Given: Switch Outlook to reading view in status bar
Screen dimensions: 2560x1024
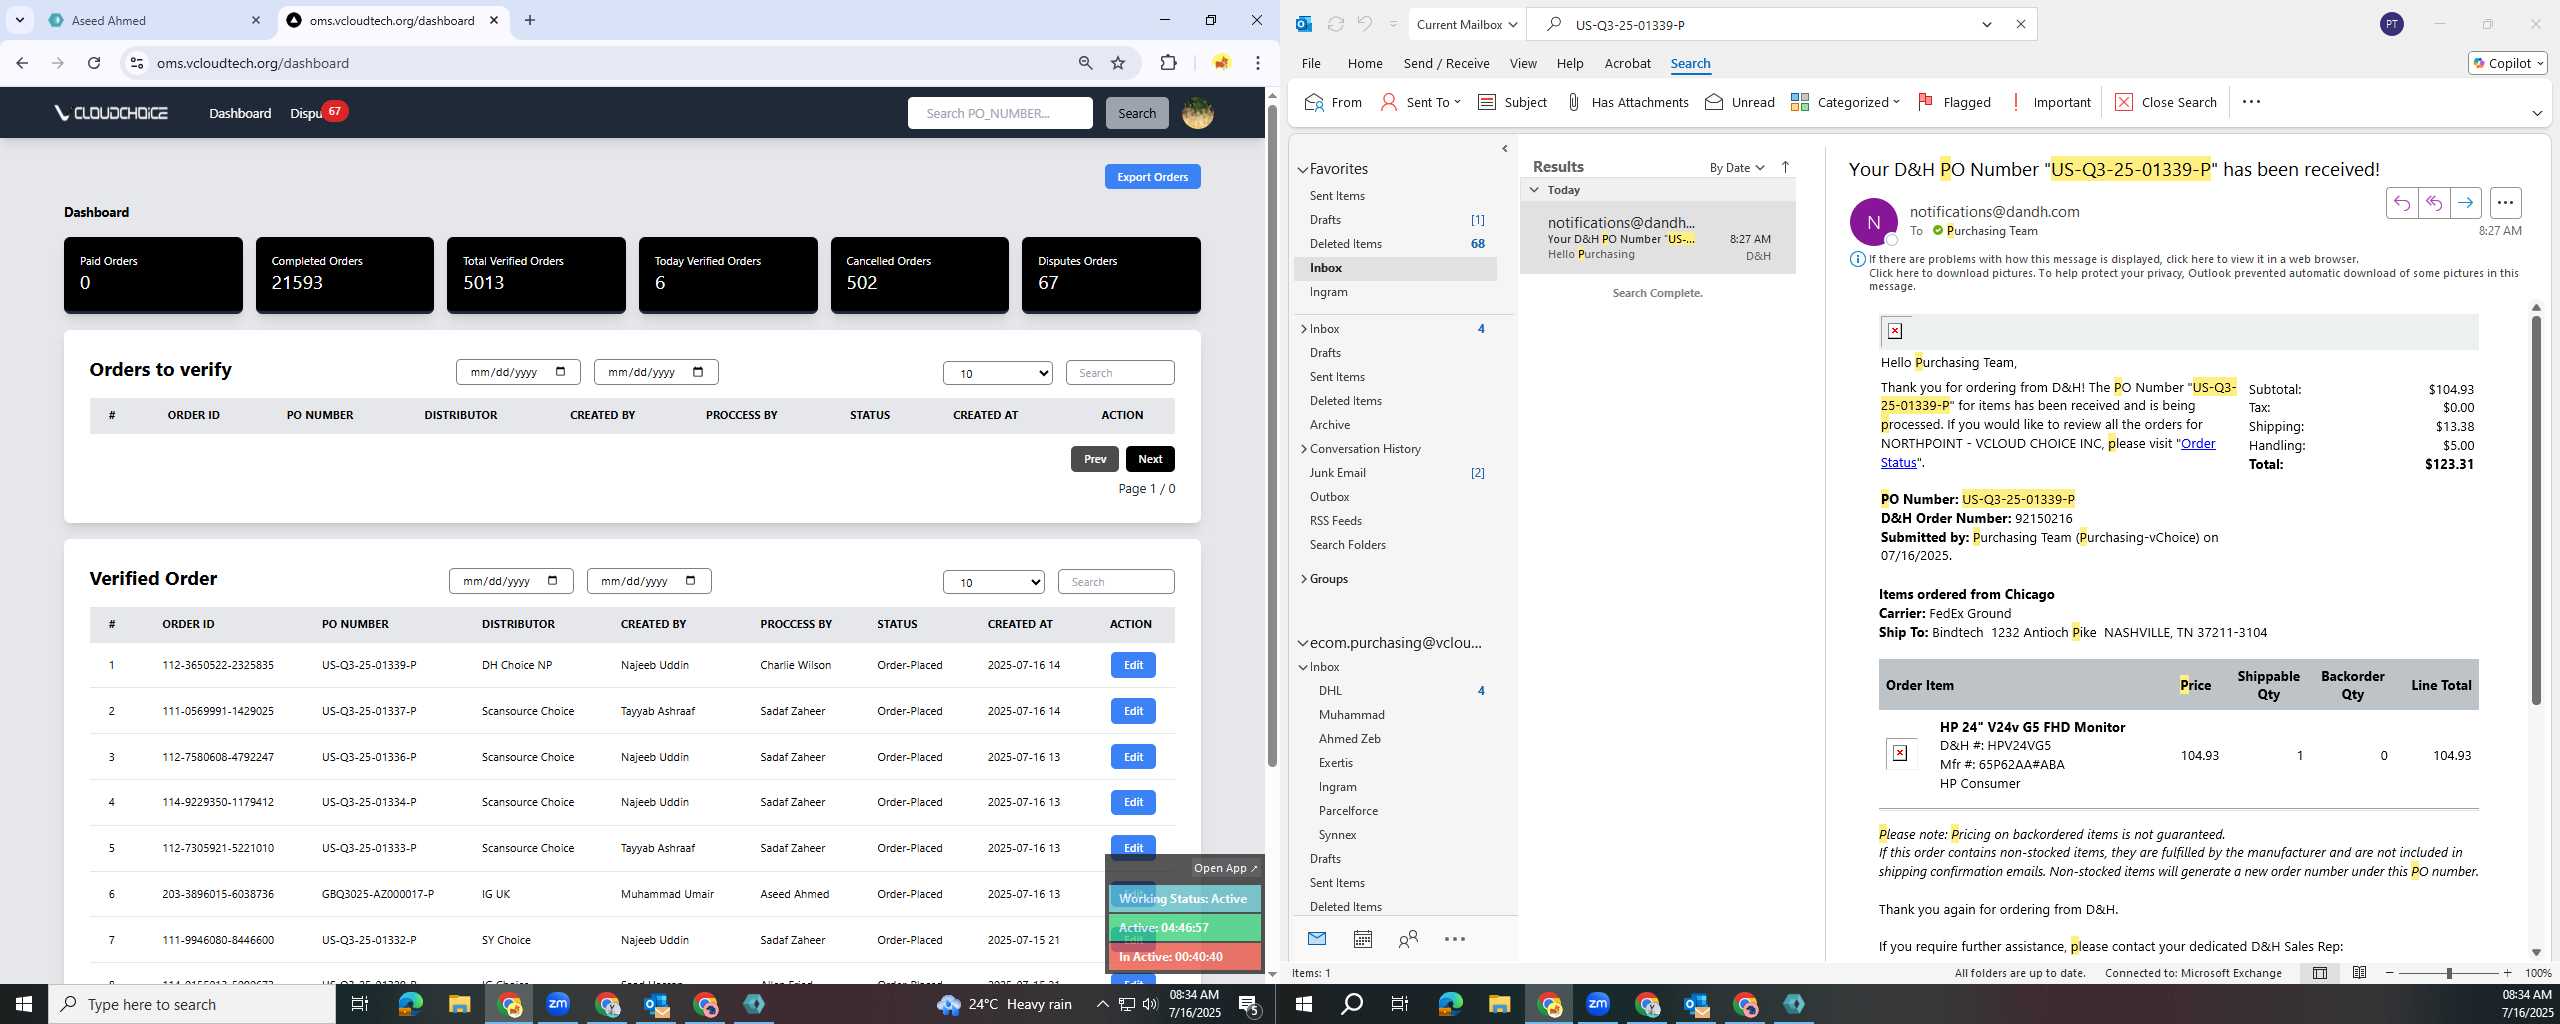Looking at the screenshot, I should [2359, 972].
